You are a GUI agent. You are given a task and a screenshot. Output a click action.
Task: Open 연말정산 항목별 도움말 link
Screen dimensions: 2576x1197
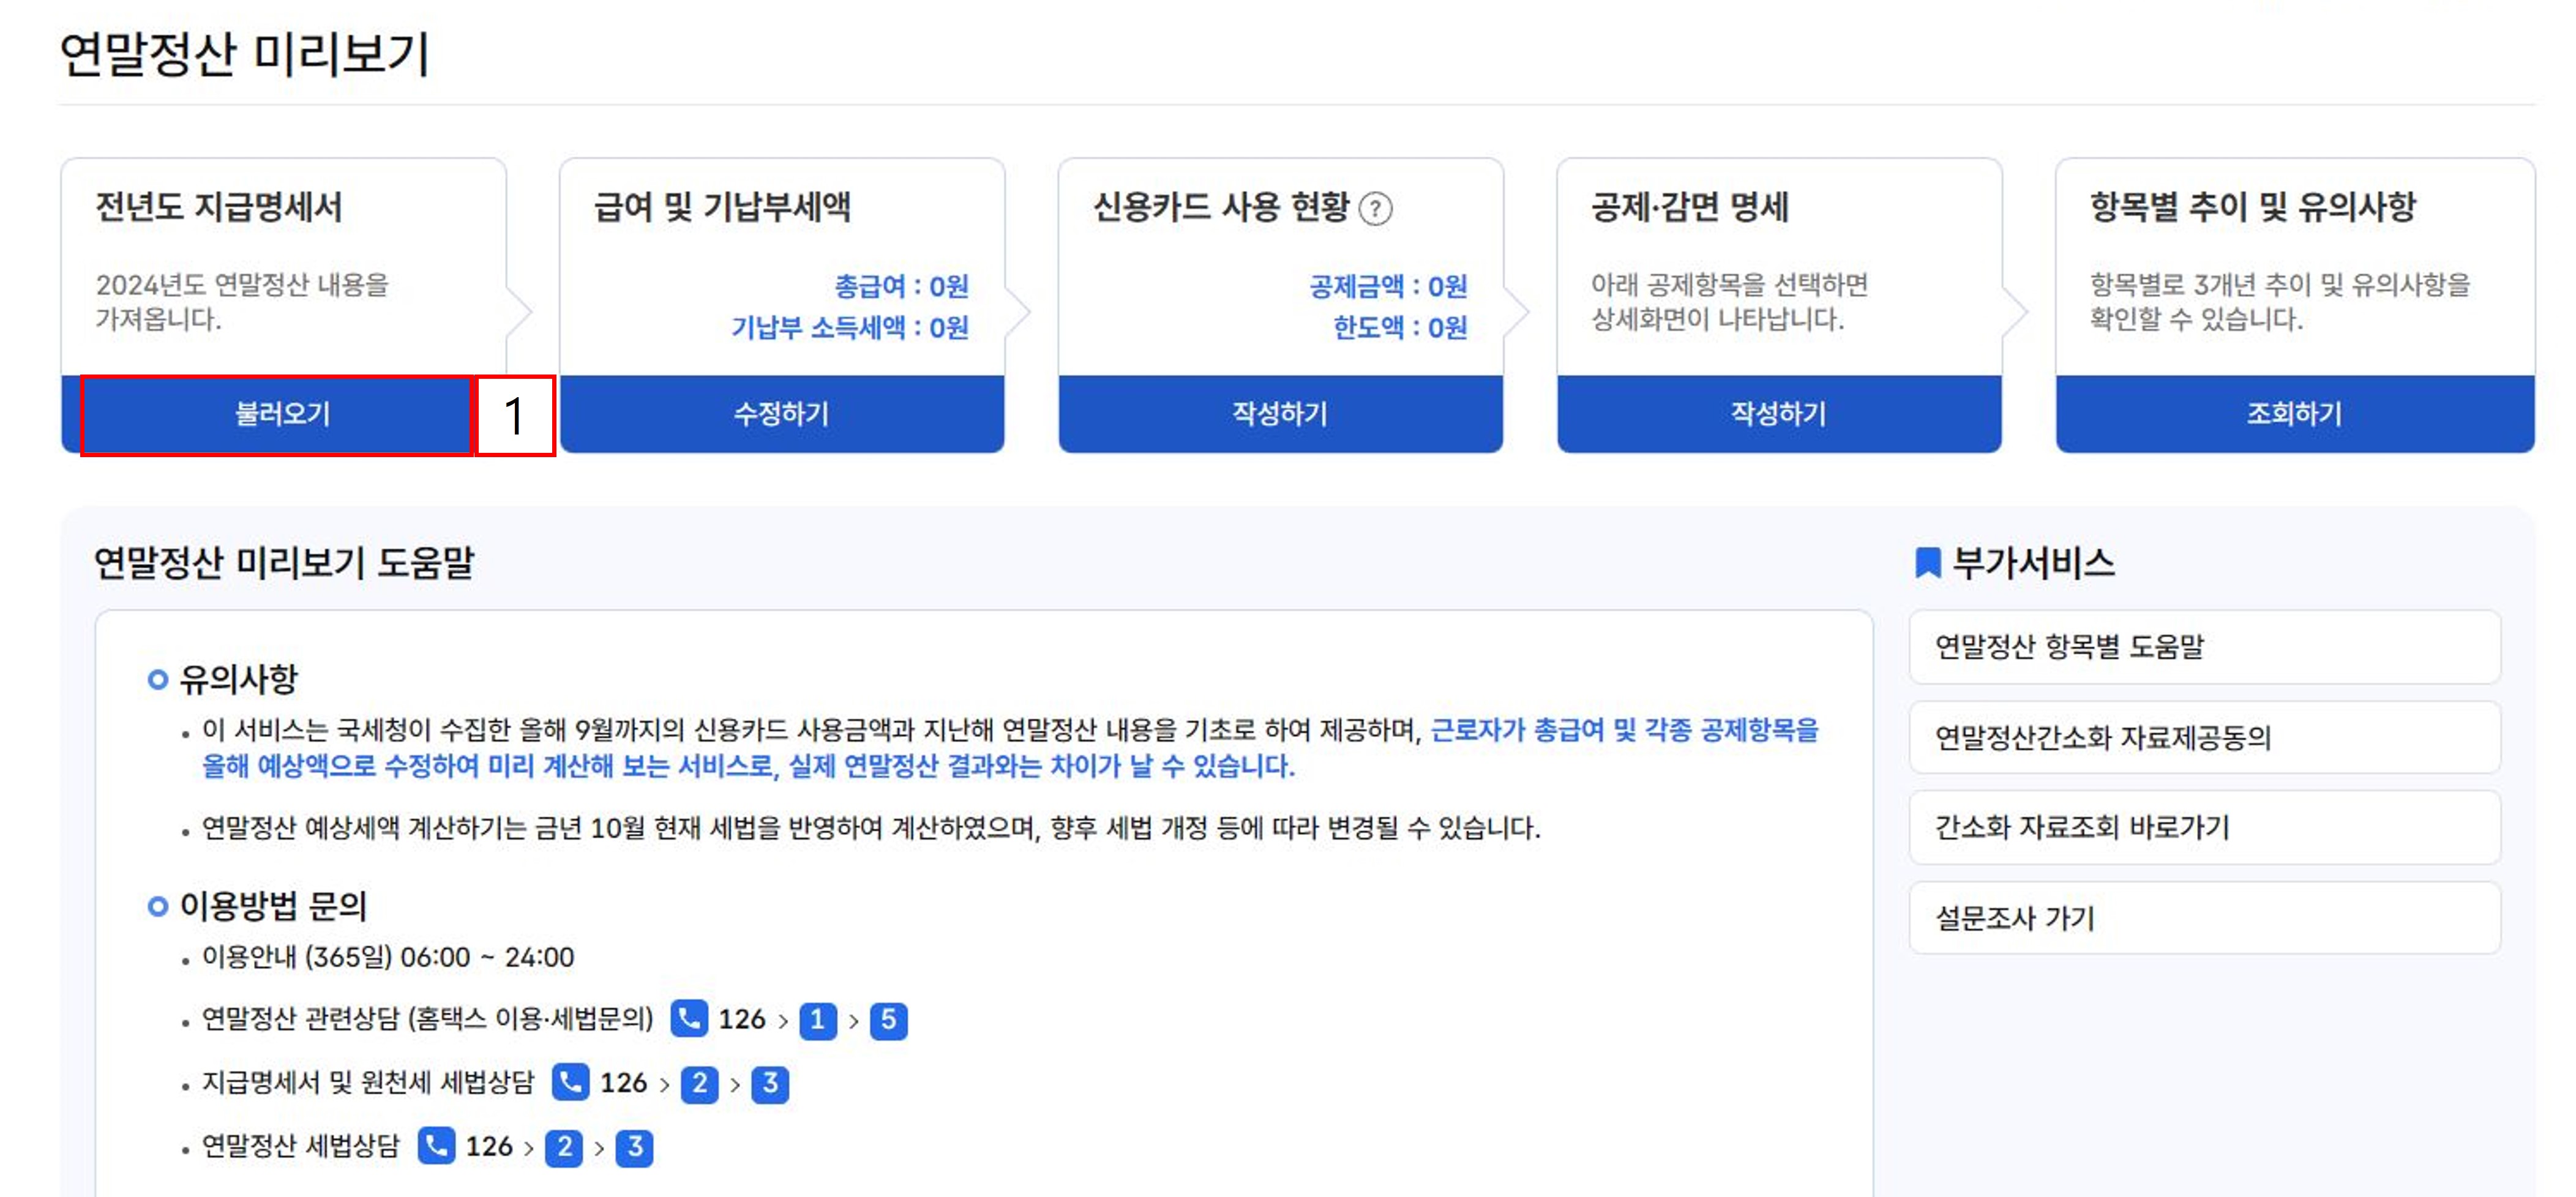tap(2204, 647)
